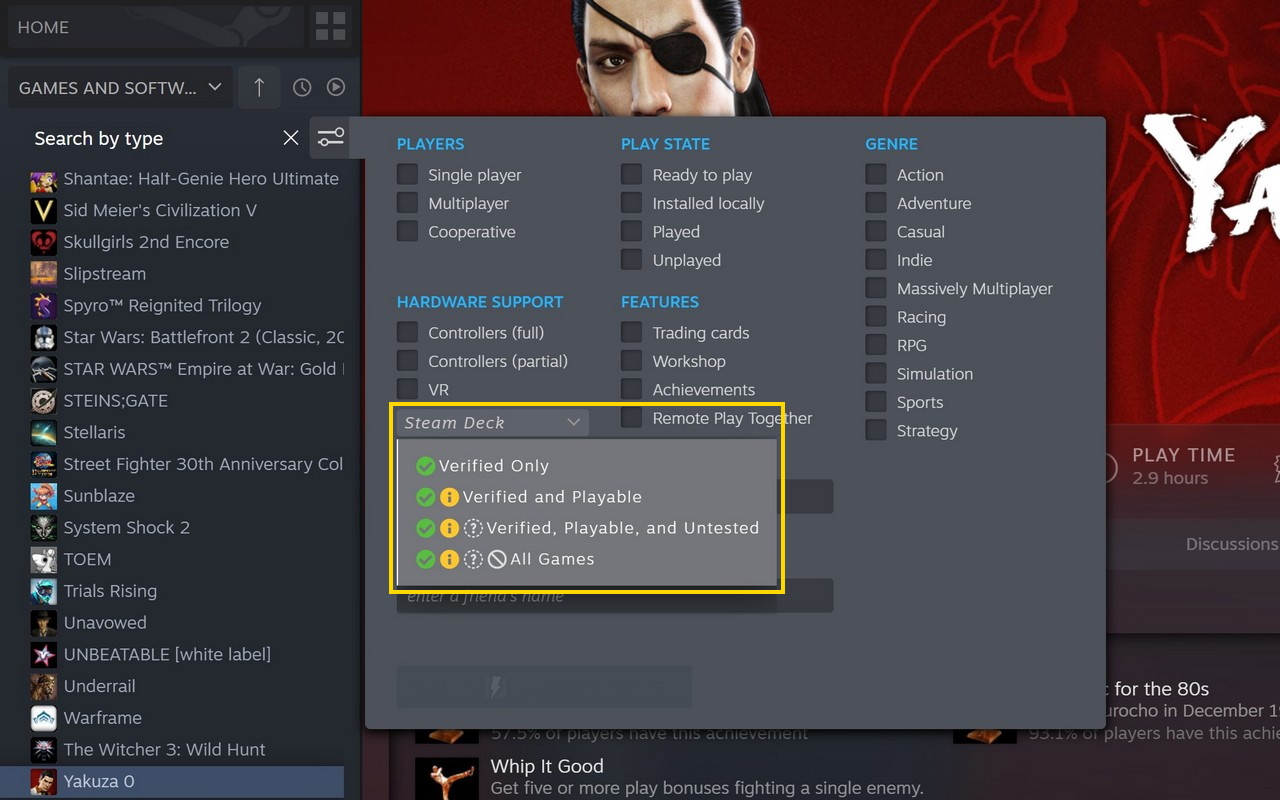Click the ready-to-play filter icon

click(336, 88)
